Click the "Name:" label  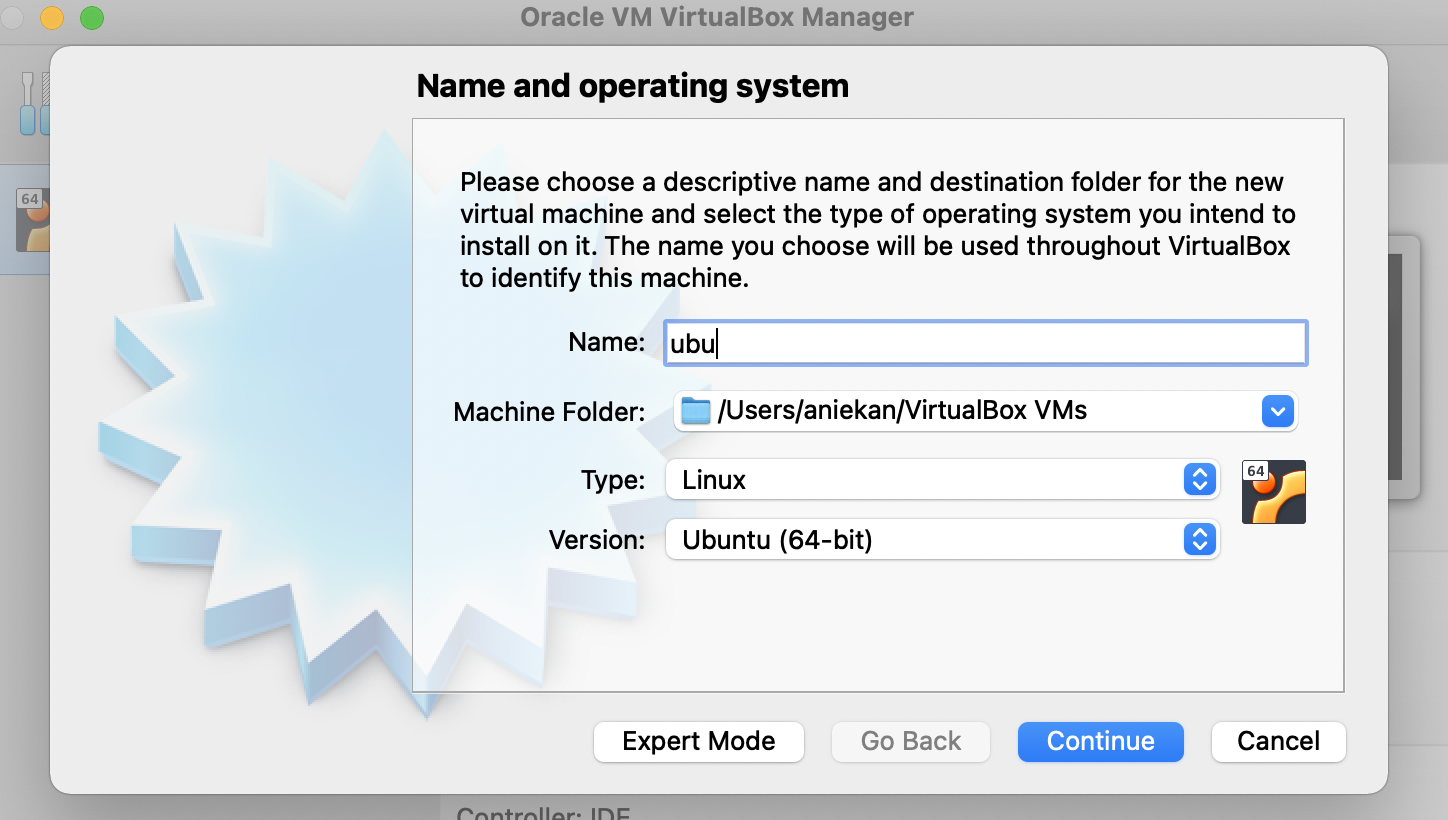(x=607, y=342)
